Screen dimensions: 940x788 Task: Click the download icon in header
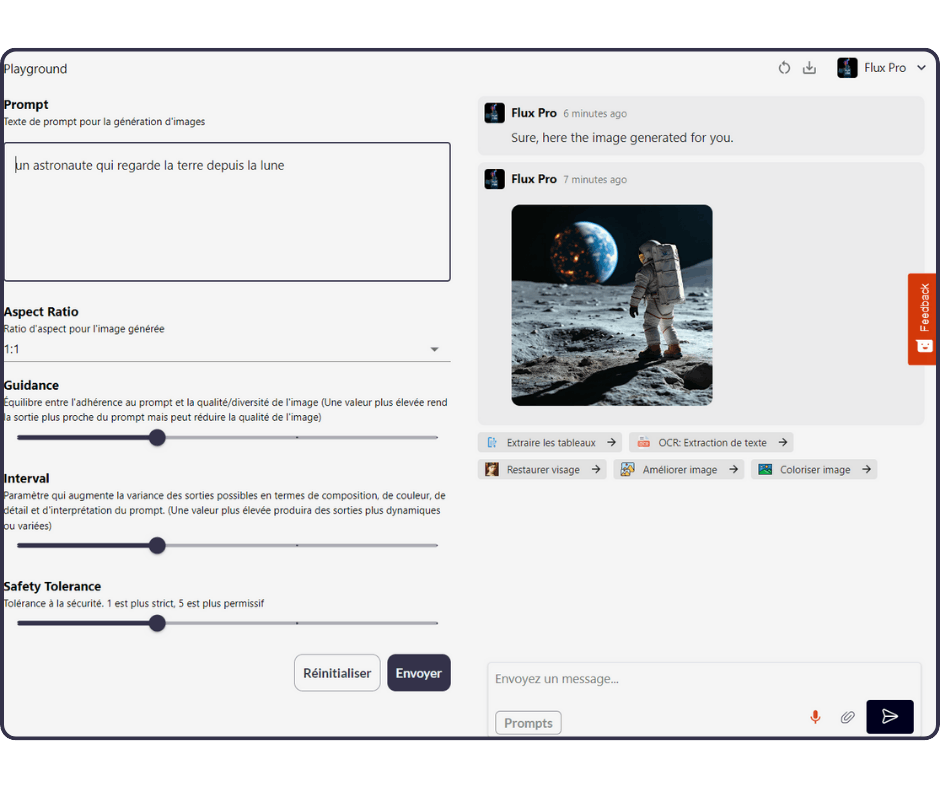809,68
